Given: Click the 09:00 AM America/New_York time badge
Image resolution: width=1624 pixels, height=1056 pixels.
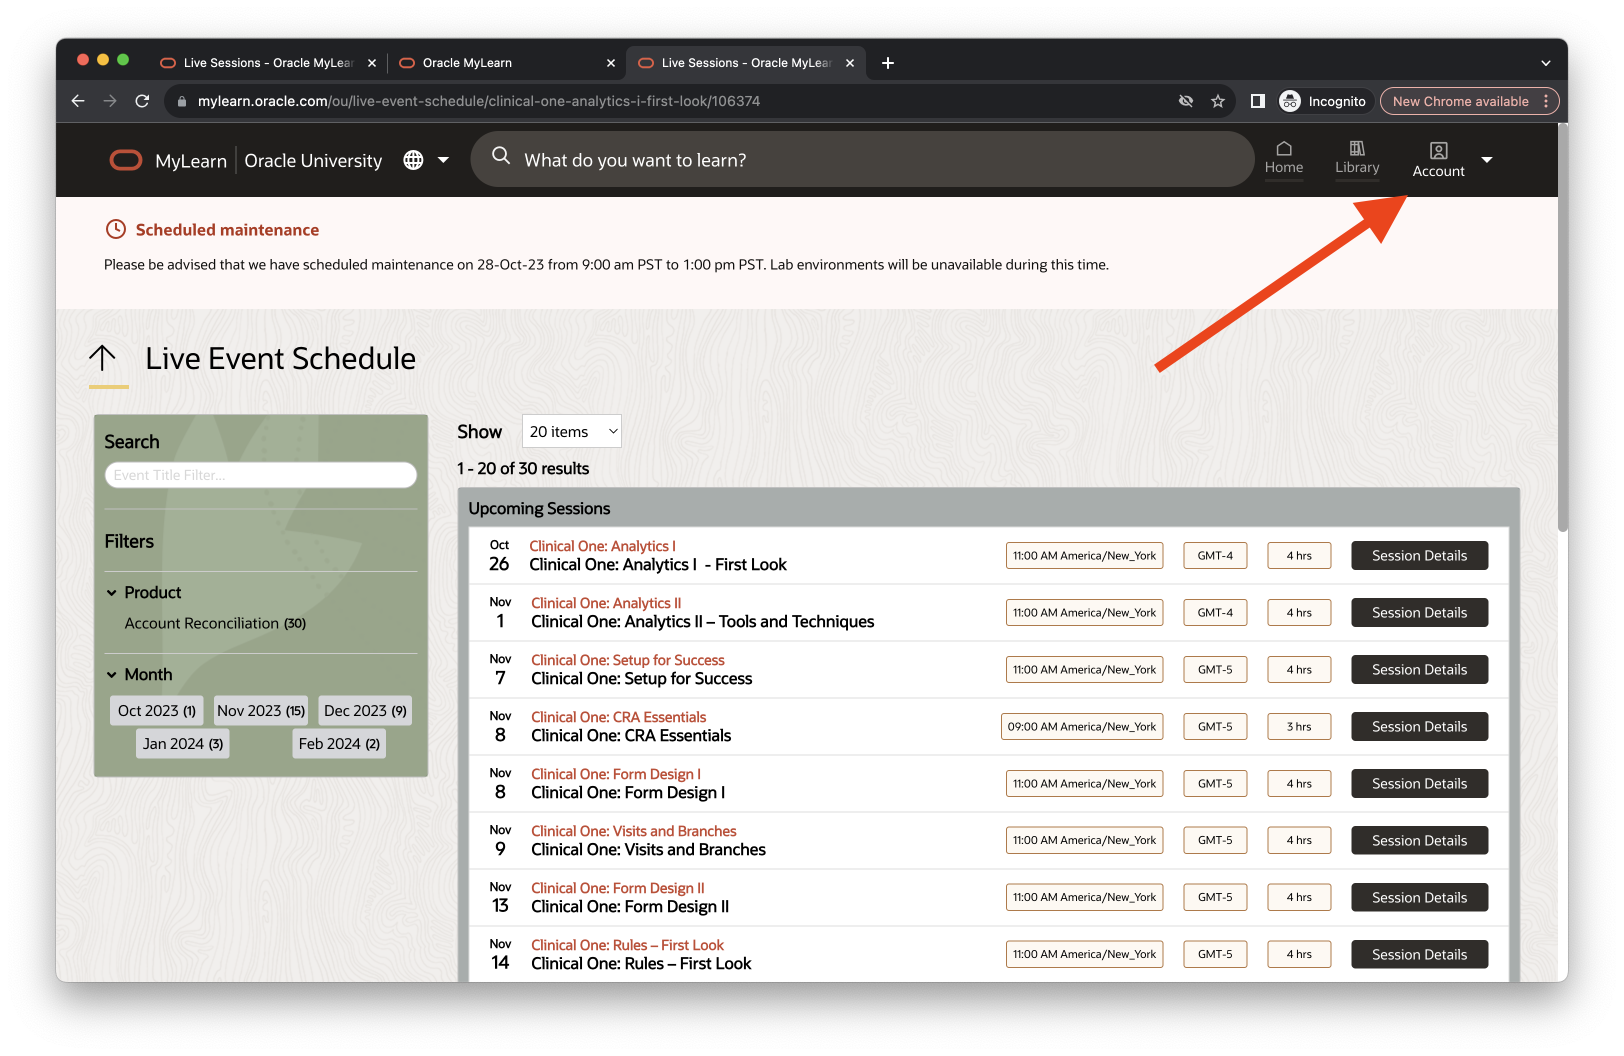Looking at the screenshot, I should pos(1082,727).
